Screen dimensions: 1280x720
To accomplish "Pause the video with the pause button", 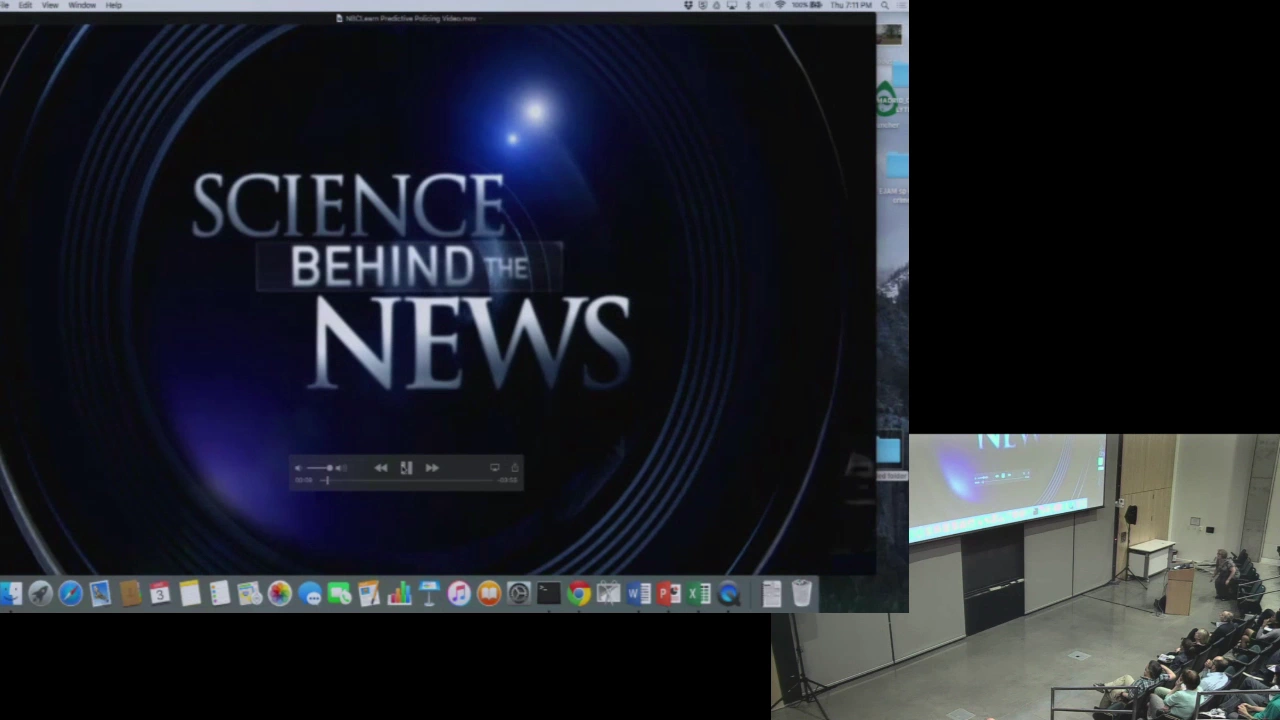I will coord(406,468).
